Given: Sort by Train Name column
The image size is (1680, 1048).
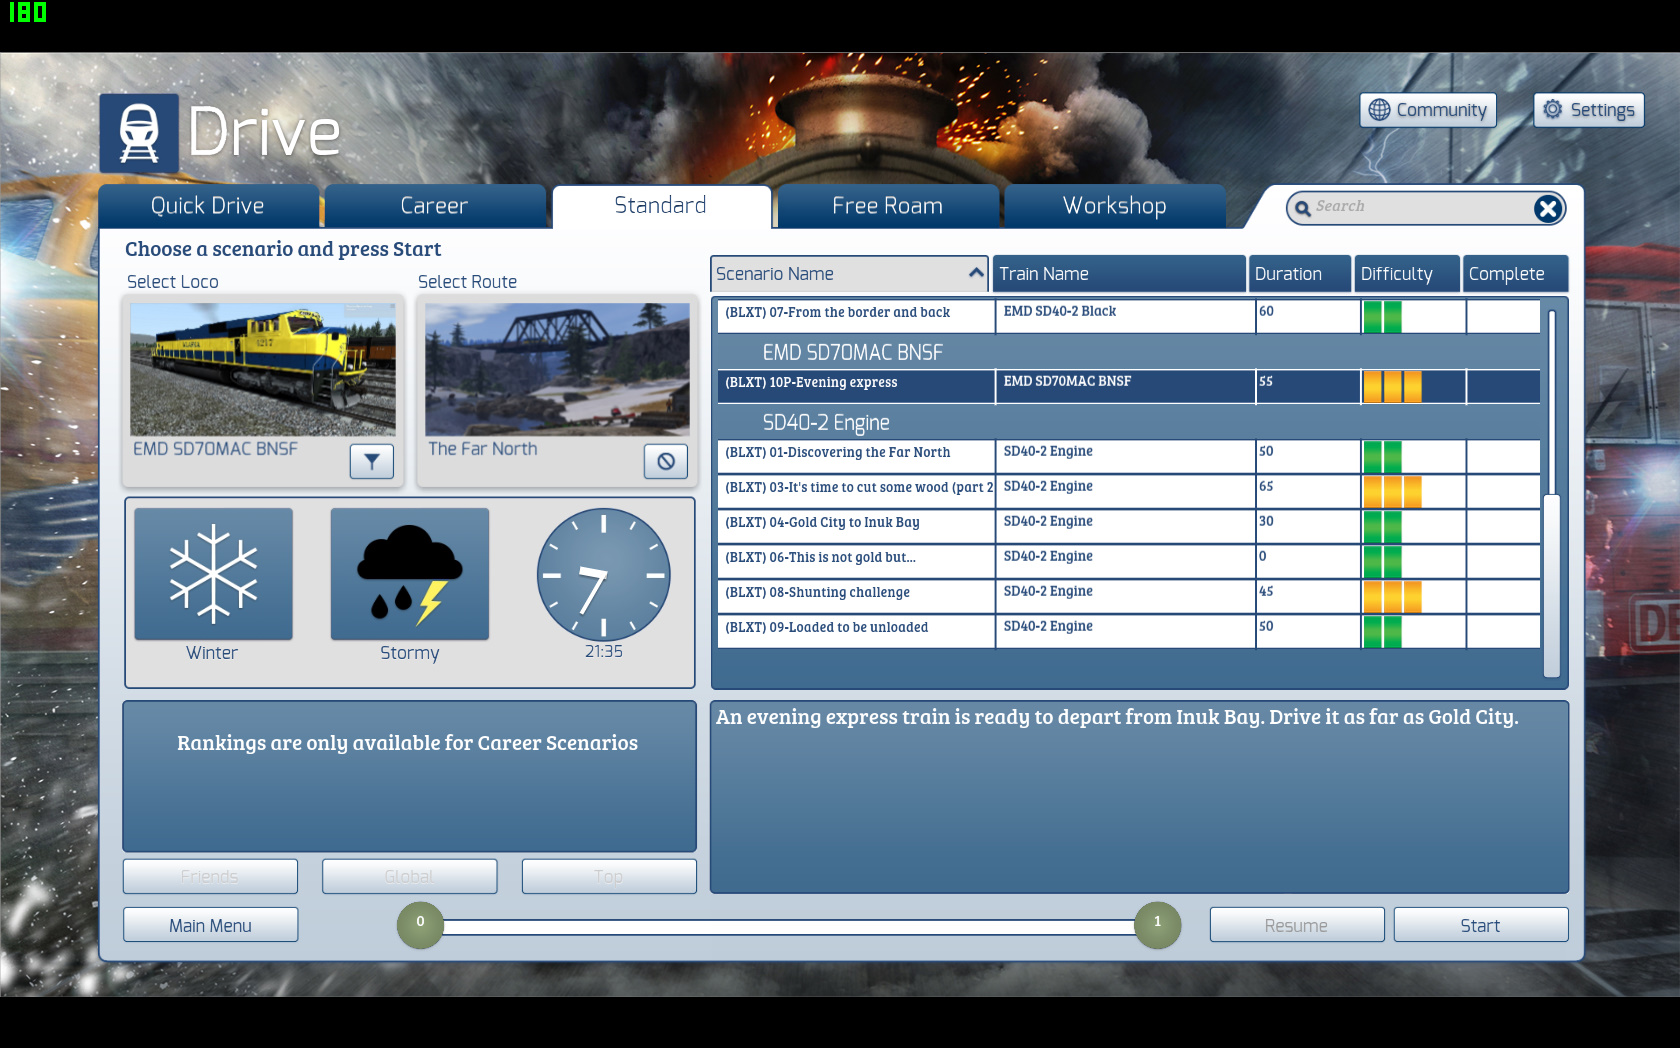Looking at the screenshot, I should (x=1120, y=274).
